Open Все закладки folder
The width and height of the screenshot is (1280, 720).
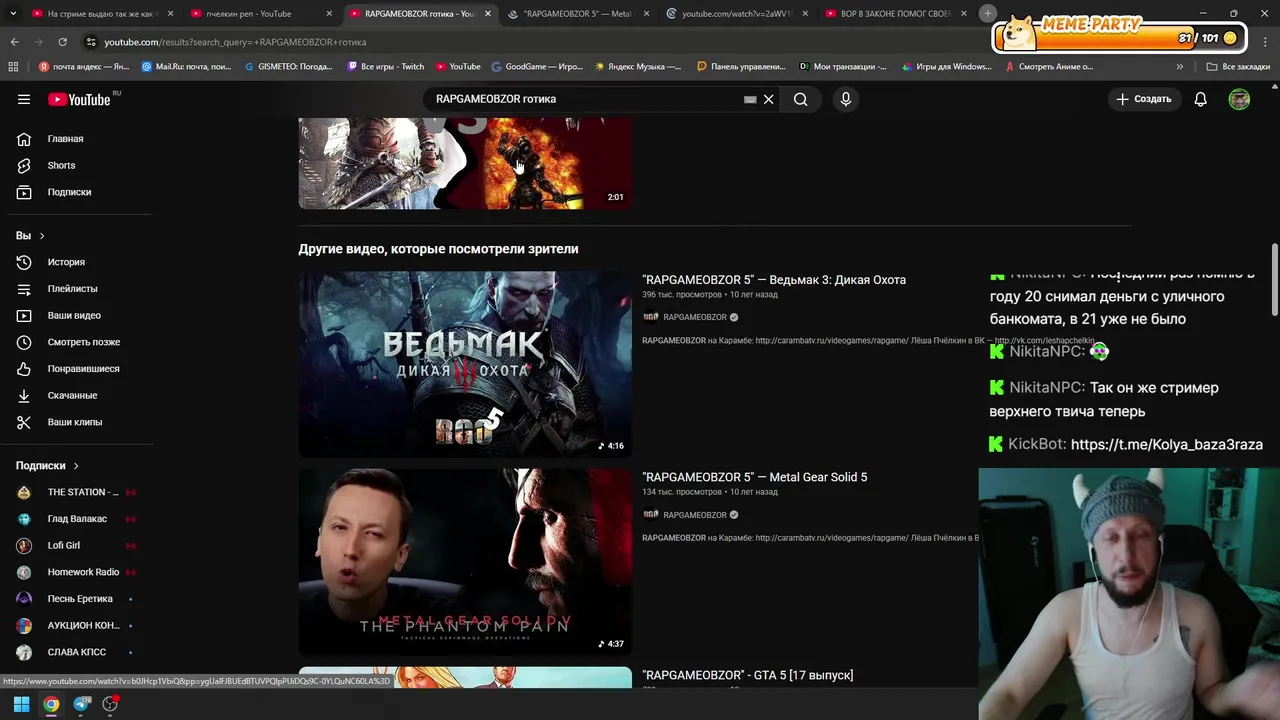[1238, 67]
